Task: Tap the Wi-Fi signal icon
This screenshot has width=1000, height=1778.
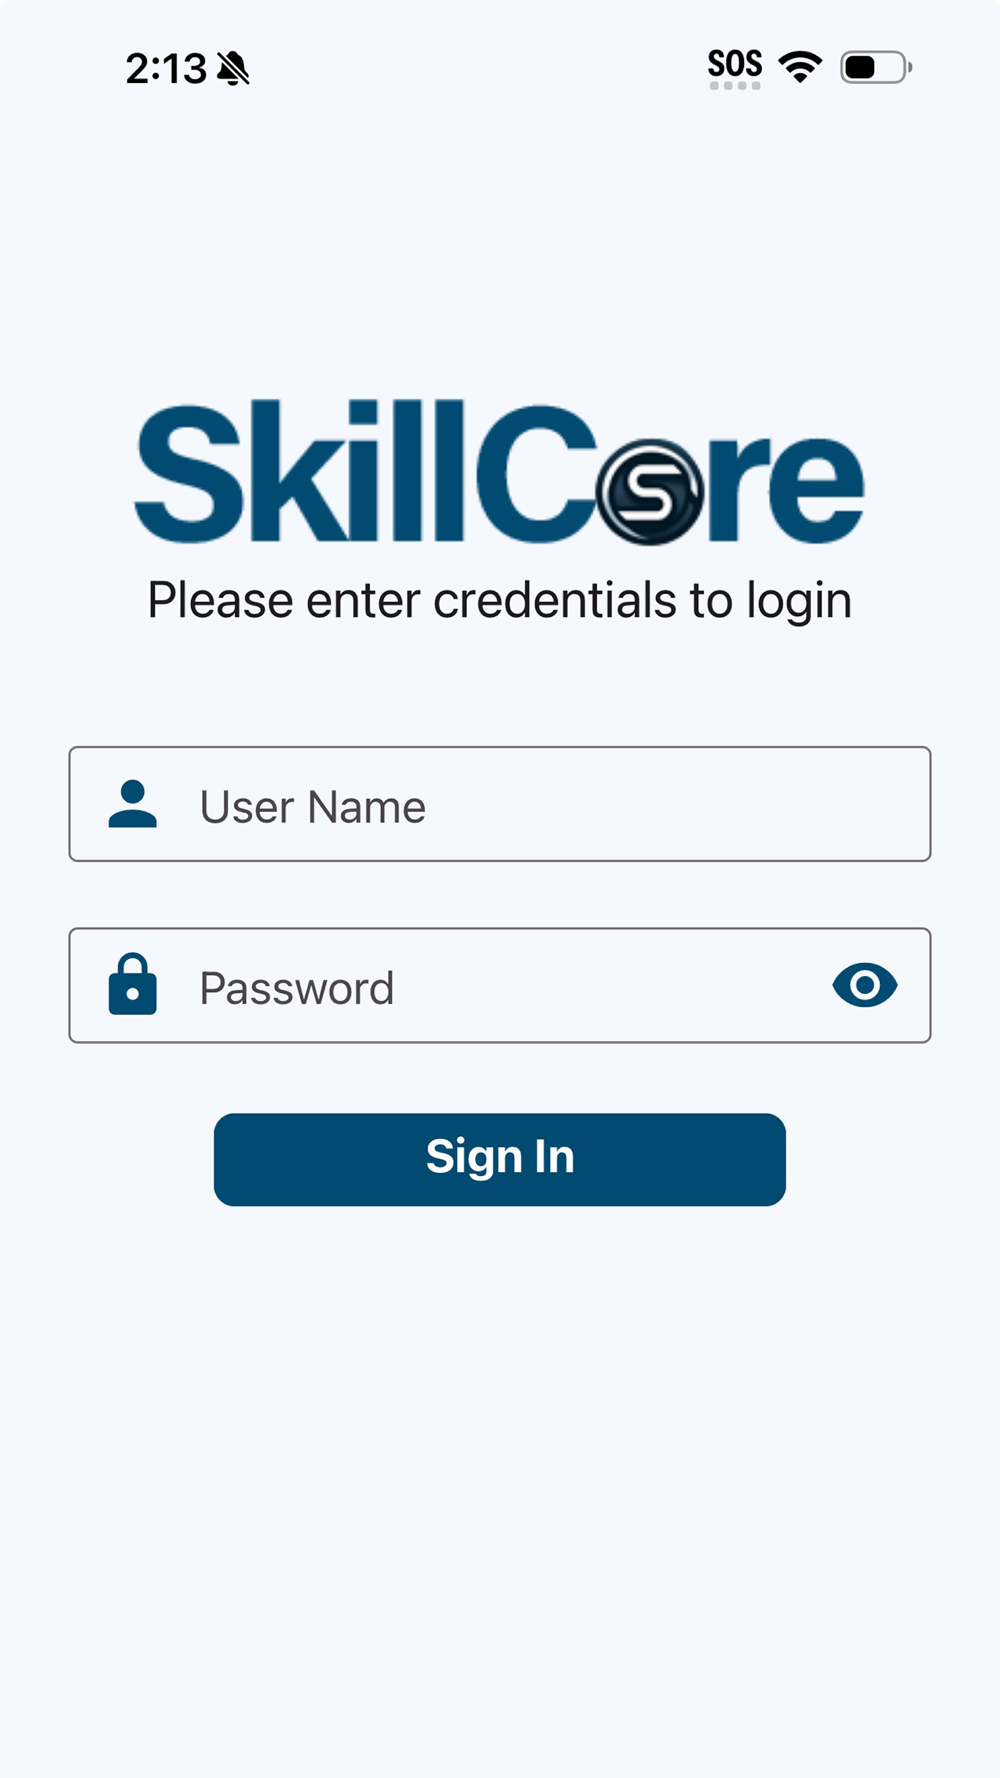Action: click(800, 67)
